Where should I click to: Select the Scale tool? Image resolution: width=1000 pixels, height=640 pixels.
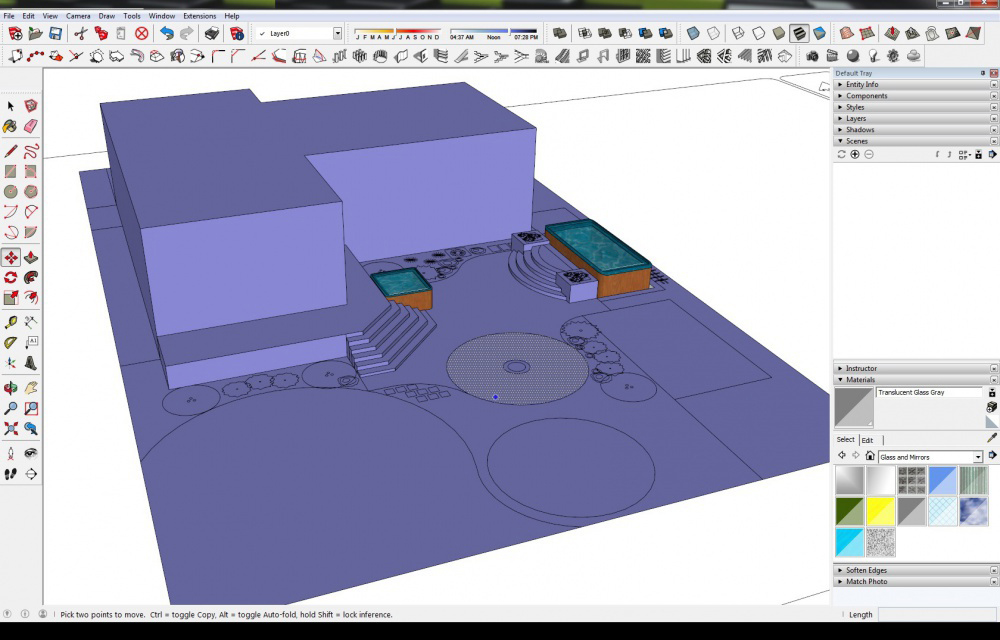click(11, 298)
